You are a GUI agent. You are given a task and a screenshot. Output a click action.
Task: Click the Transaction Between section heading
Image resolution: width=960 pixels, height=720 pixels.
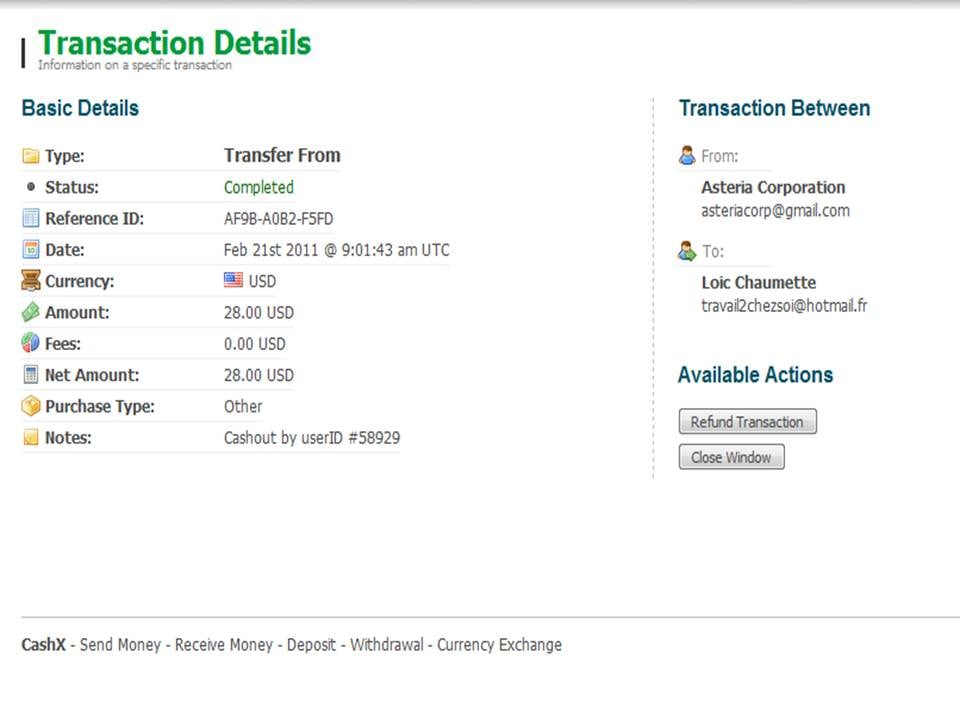(774, 108)
